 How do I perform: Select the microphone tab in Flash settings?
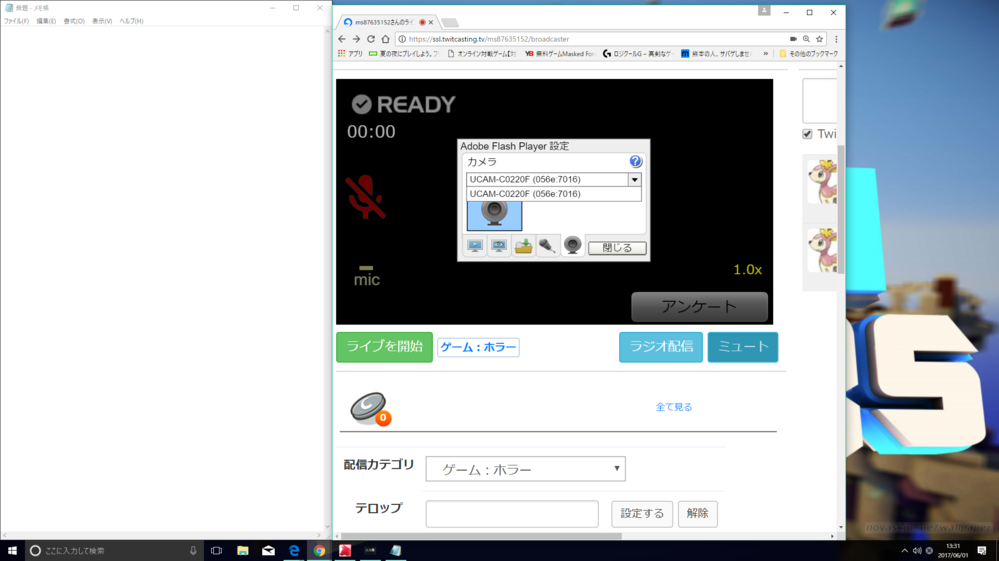click(548, 246)
